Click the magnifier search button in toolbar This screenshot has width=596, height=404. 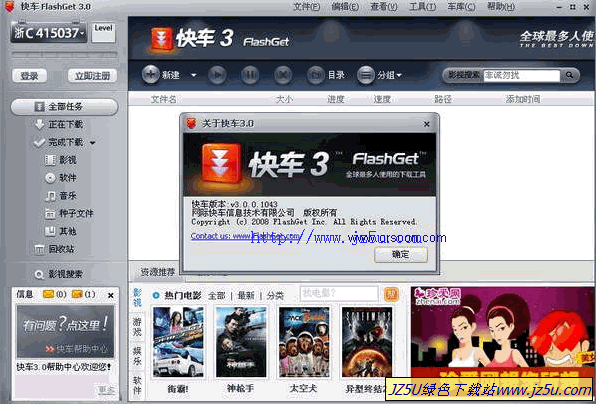coord(569,75)
